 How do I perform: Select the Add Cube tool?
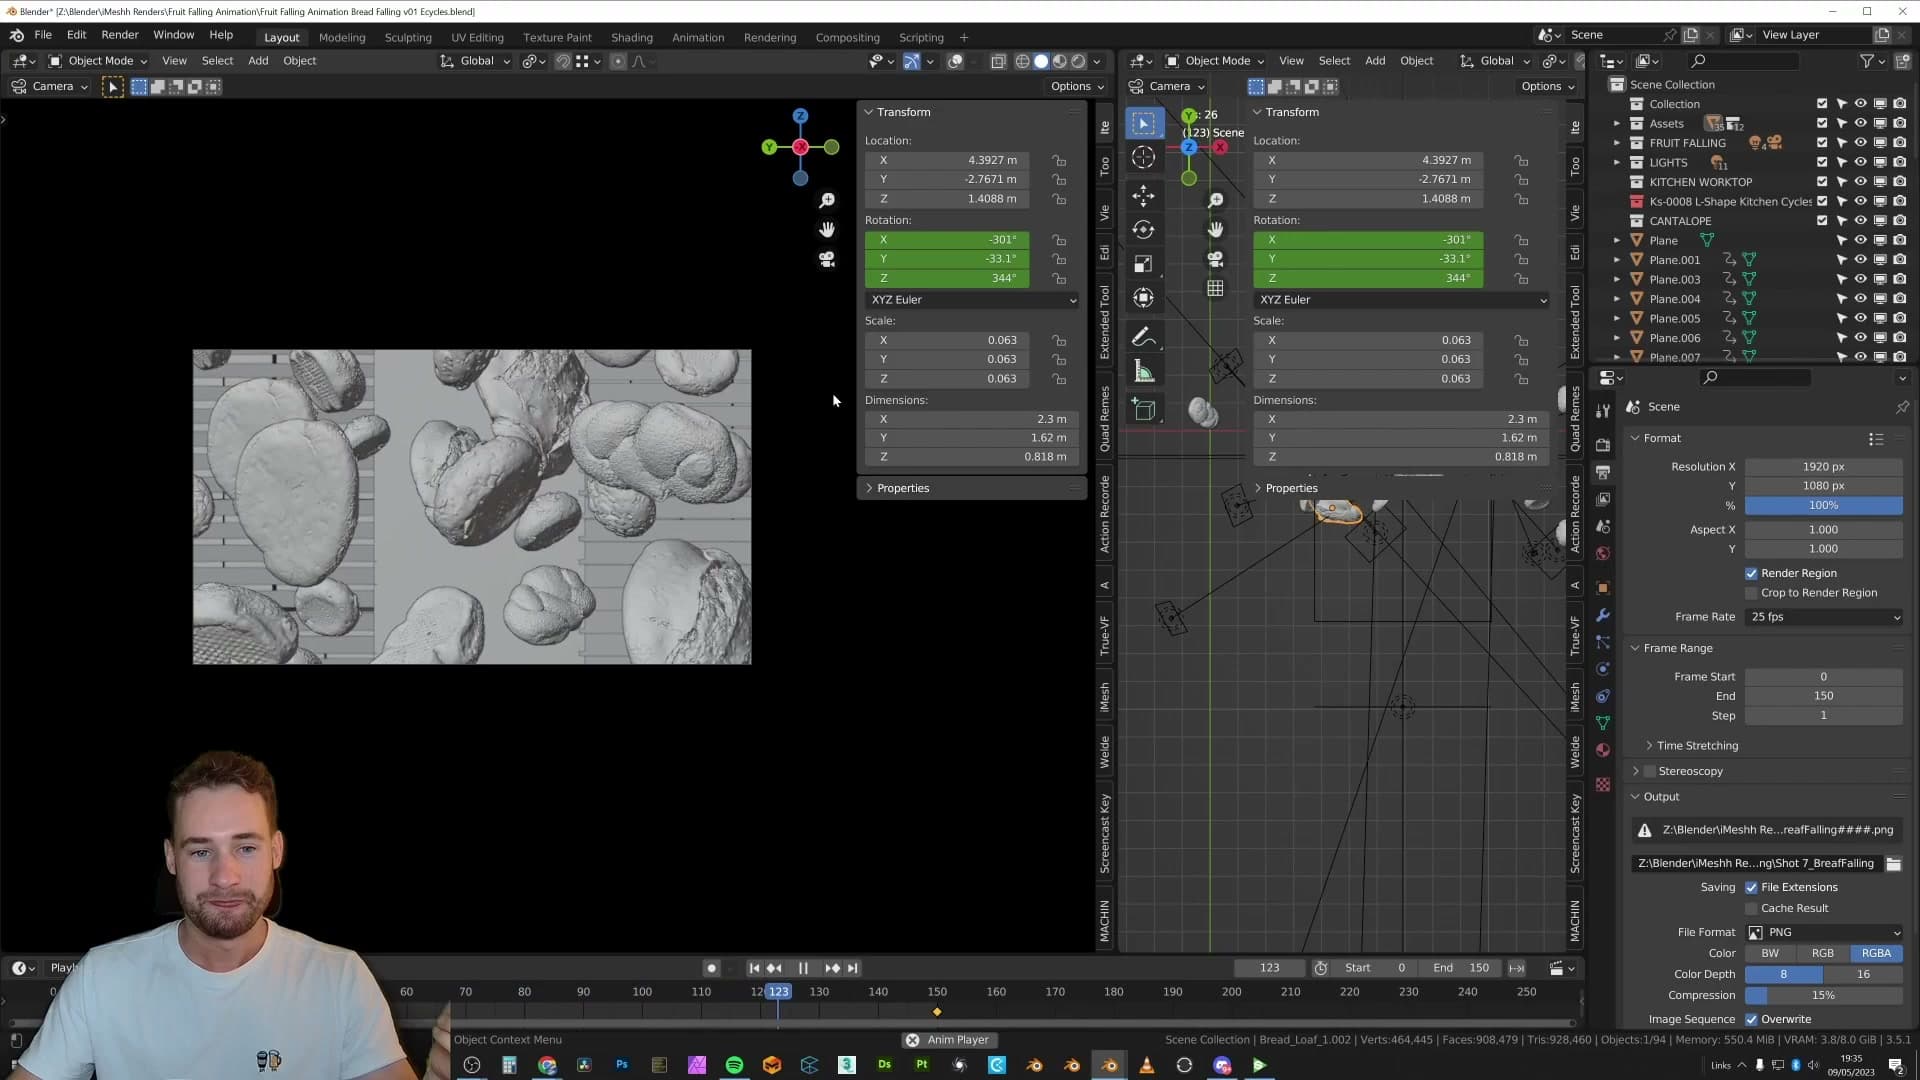click(x=1144, y=409)
